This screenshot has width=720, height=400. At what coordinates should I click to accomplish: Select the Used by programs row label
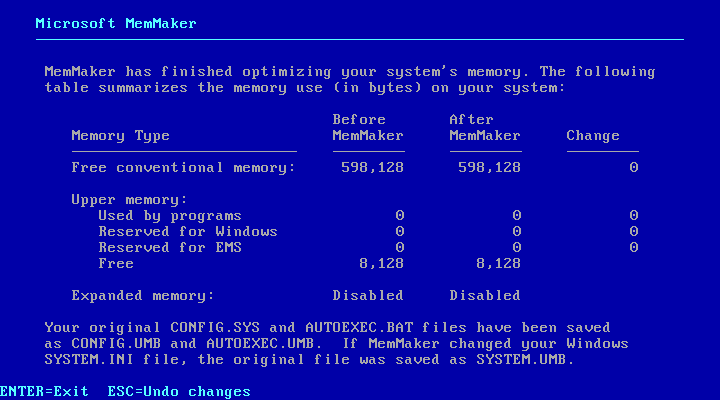point(170,216)
